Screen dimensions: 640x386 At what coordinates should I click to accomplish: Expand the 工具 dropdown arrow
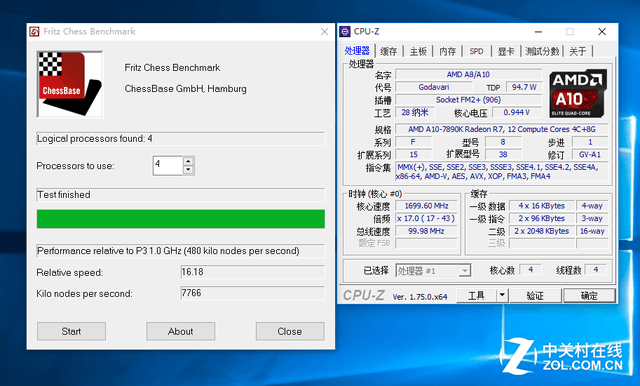502,296
